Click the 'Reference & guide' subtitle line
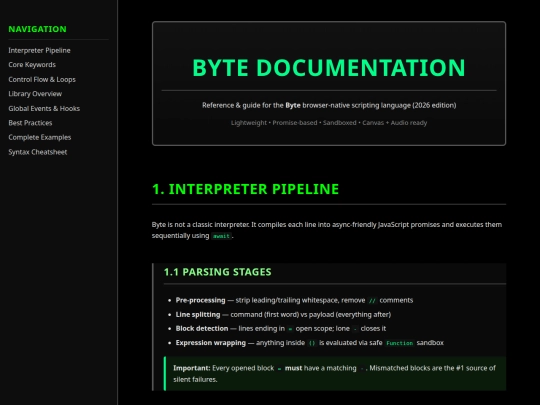Viewport: 540px width, 405px height. tap(329, 105)
